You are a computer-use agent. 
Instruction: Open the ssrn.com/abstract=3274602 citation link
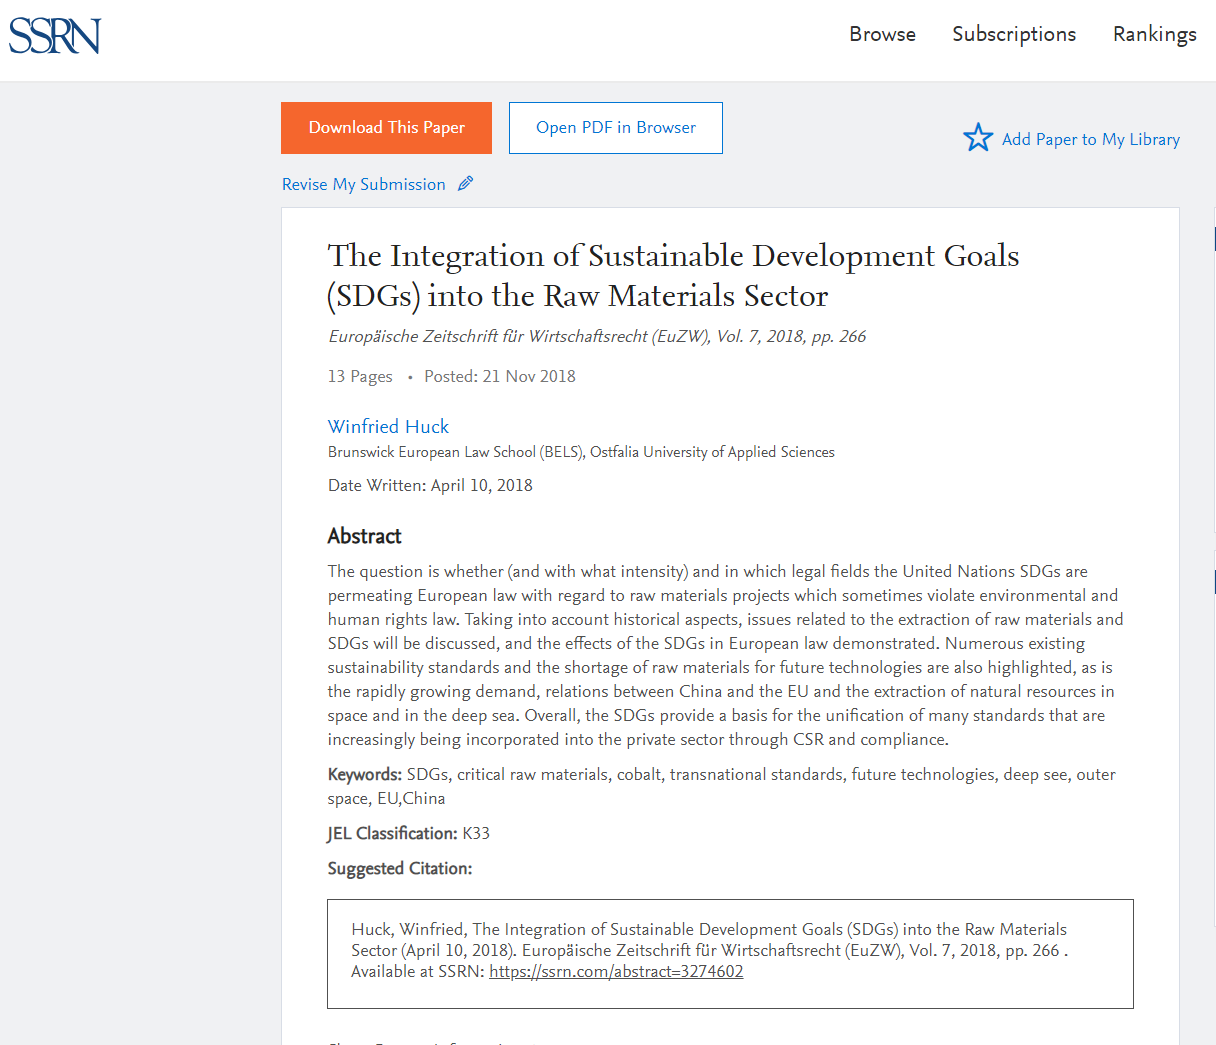tap(616, 971)
